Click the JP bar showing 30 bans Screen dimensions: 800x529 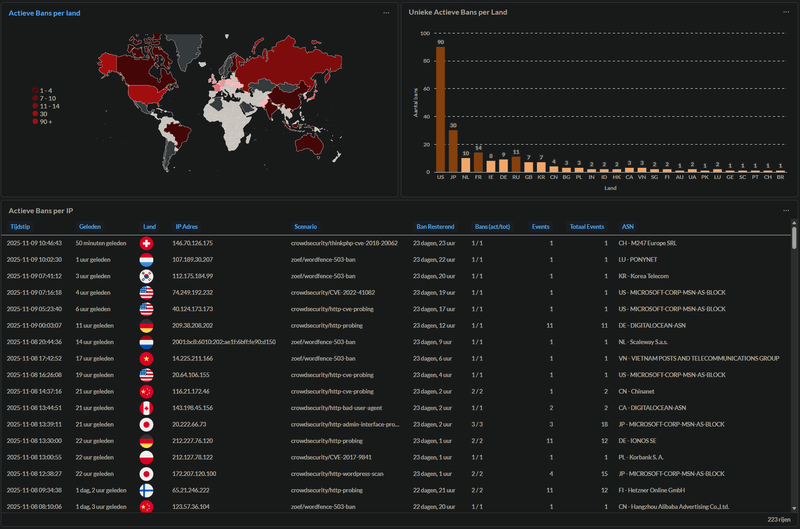453,151
